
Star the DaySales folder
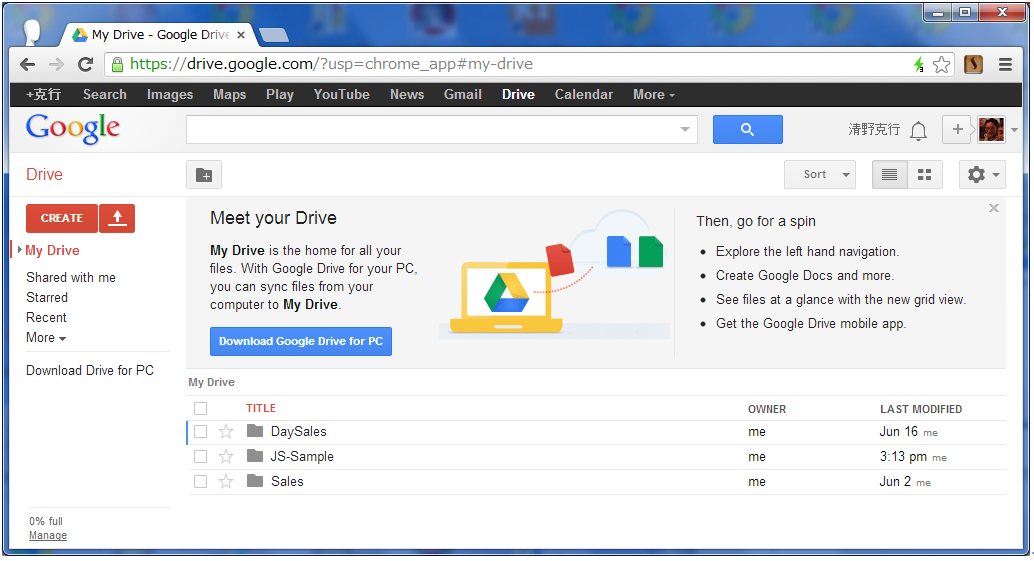tap(226, 432)
